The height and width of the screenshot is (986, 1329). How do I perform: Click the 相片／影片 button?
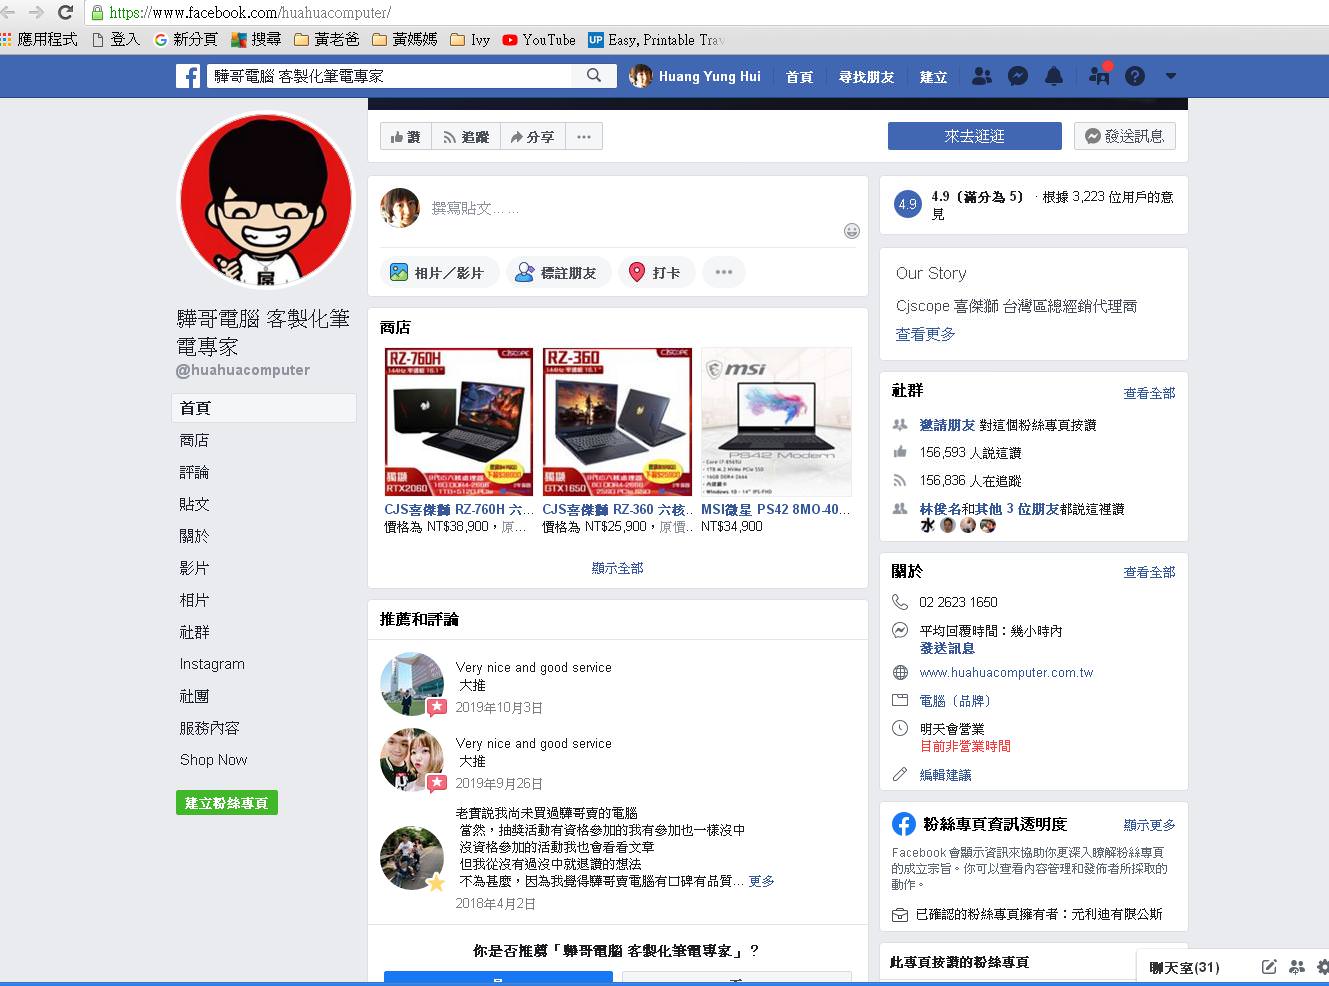(x=438, y=272)
